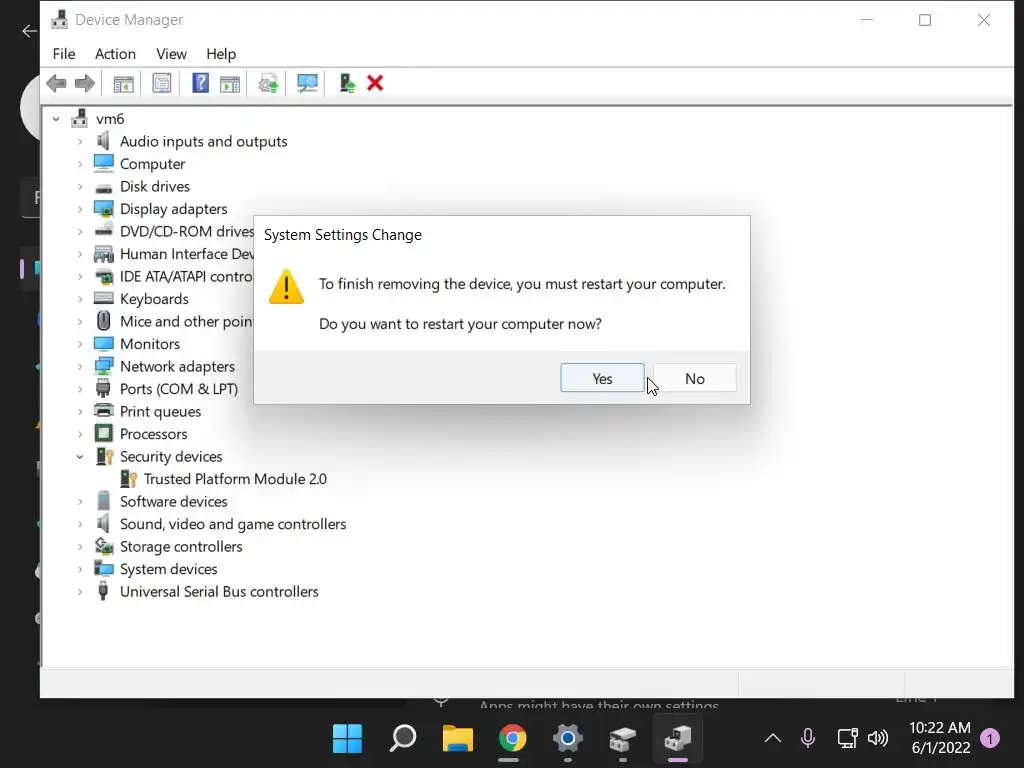The width and height of the screenshot is (1024, 768).
Task: Open taskbar Search
Action: [x=403, y=739]
